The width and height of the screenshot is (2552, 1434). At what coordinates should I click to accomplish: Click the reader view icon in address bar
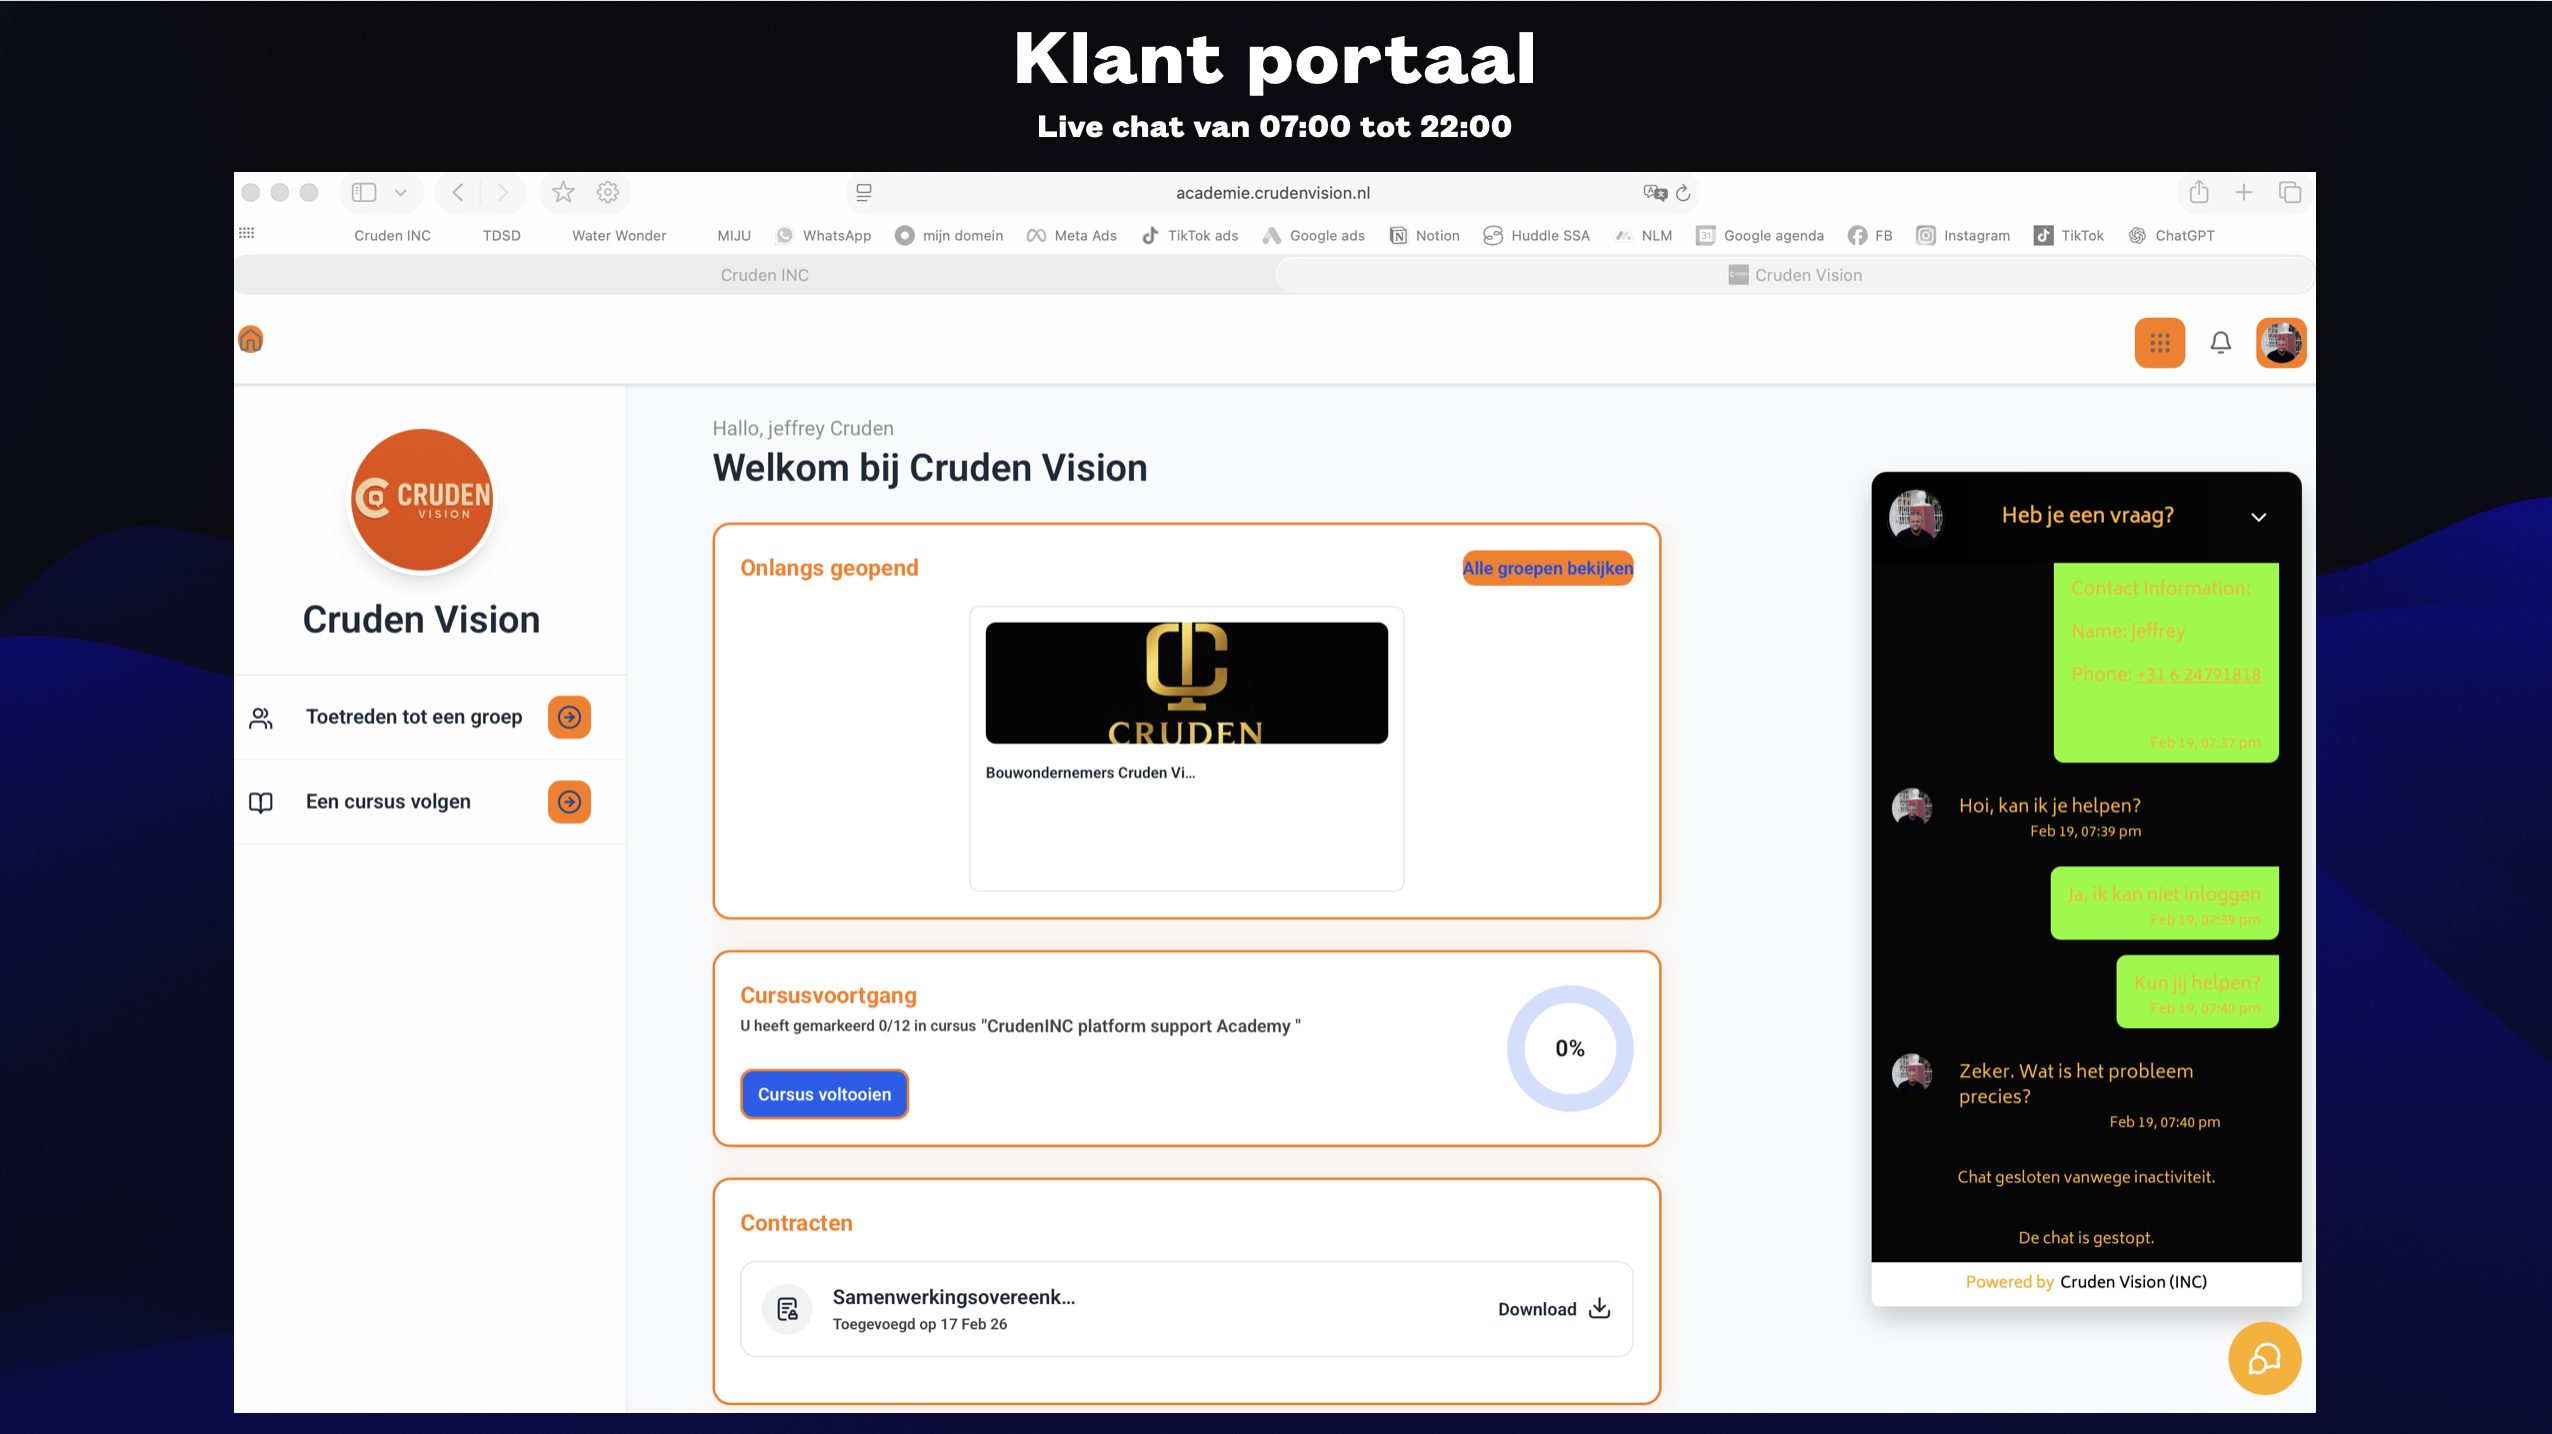coord(864,192)
